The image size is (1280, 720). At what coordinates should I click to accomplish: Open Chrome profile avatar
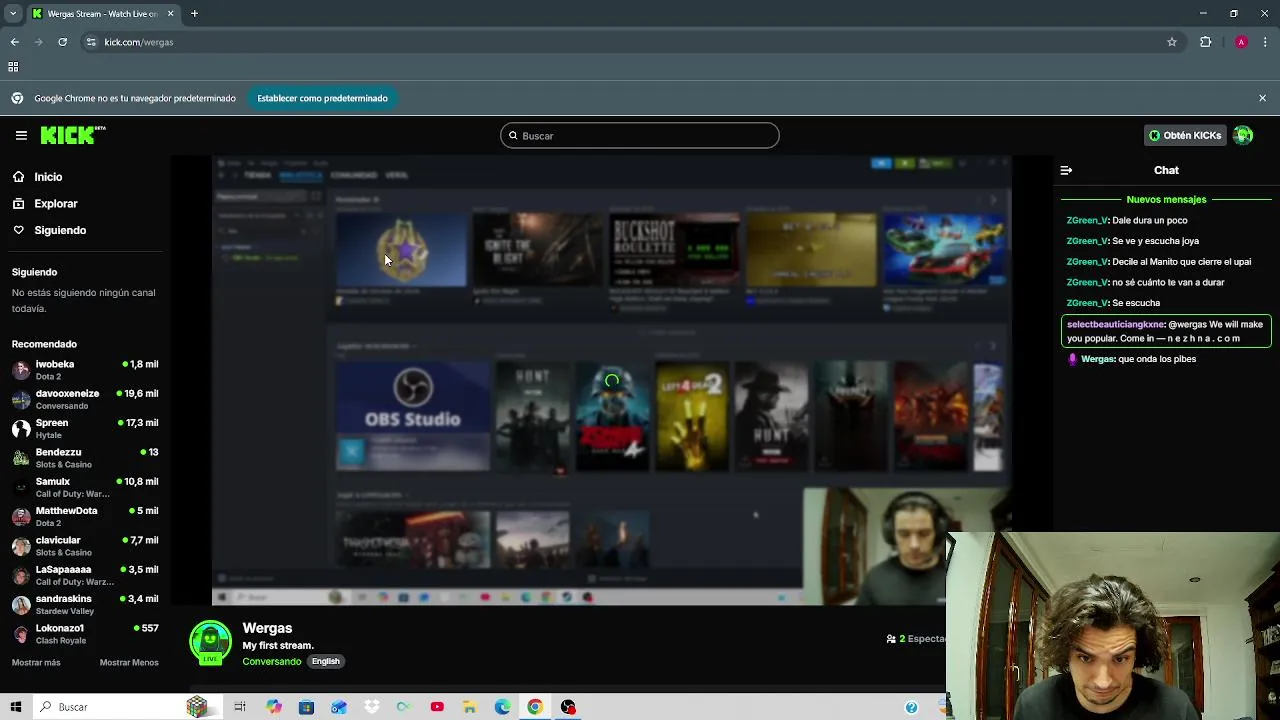(1241, 42)
